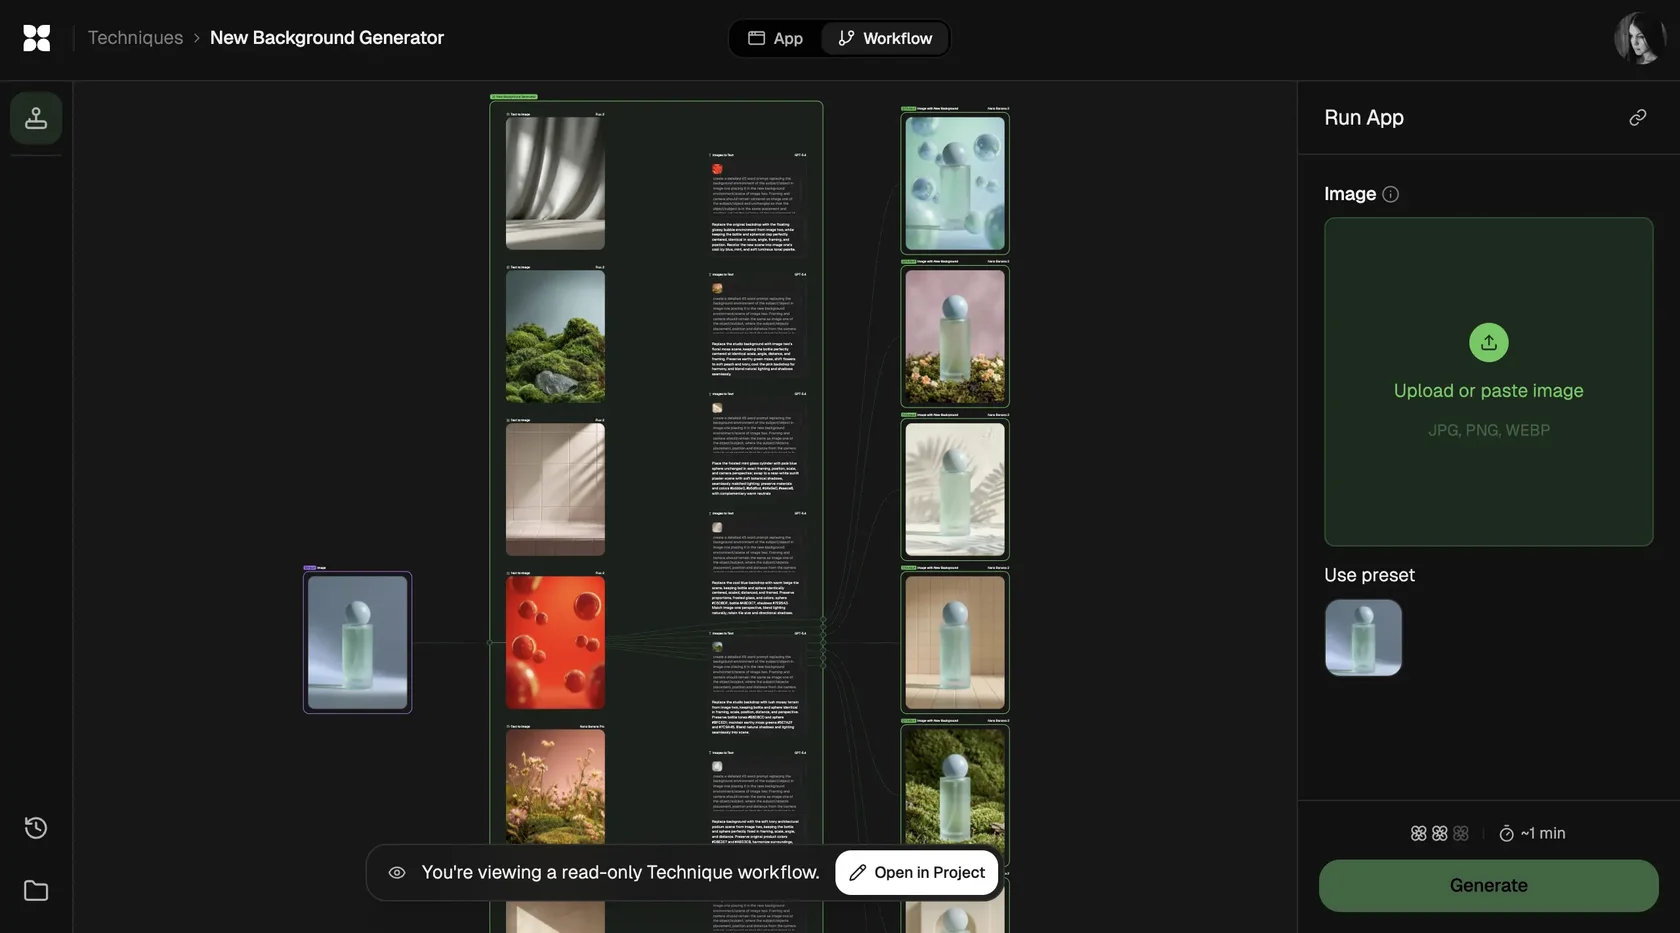Click the app logo in top-left corner
The height and width of the screenshot is (933, 1680).
pyautogui.click(x=37, y=38)
